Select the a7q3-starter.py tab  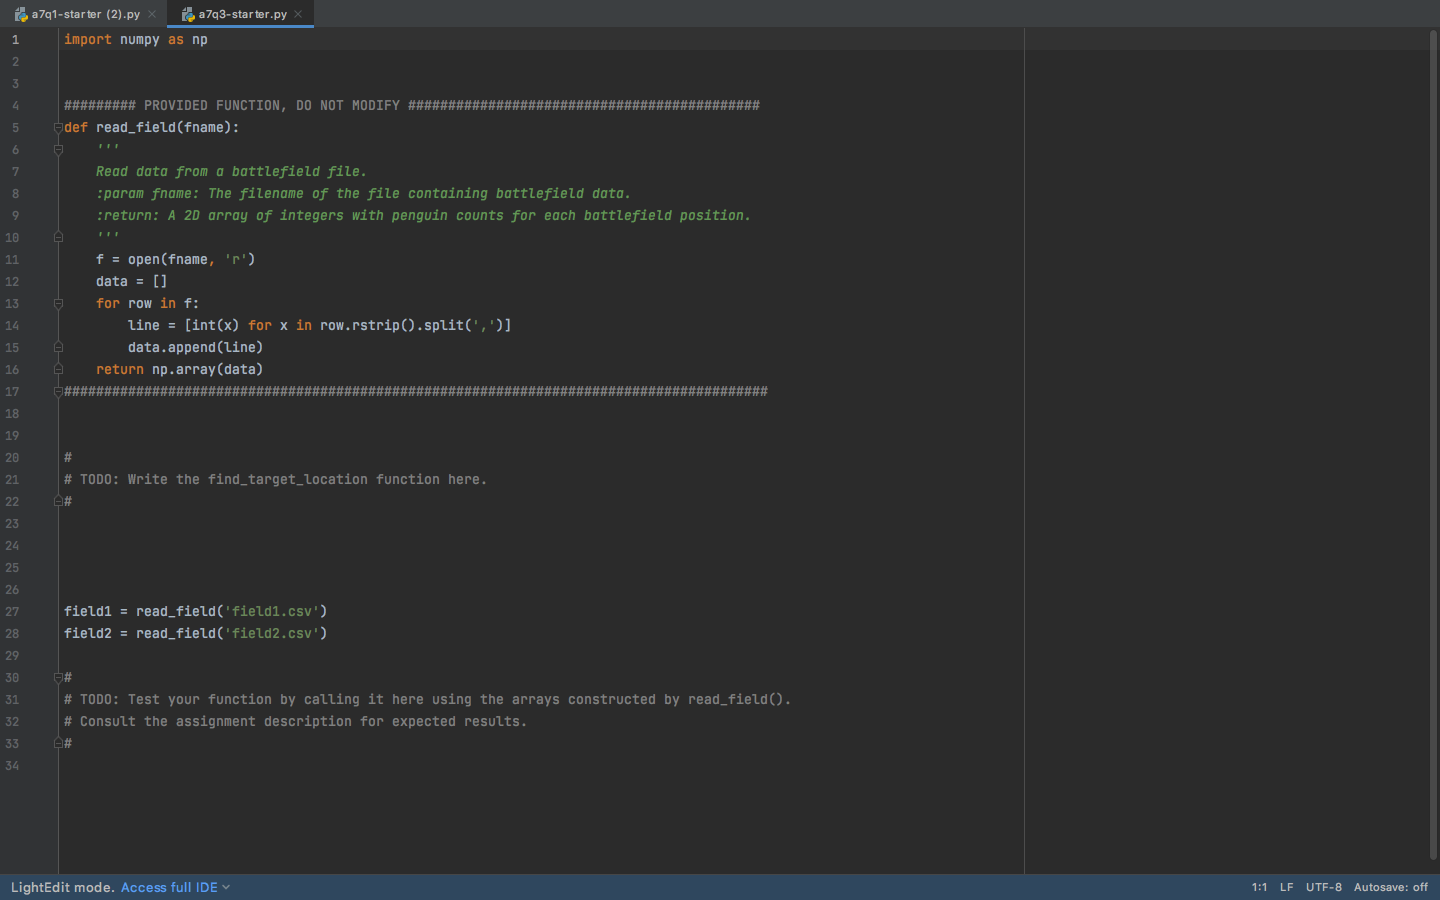(x=242, y=14)
